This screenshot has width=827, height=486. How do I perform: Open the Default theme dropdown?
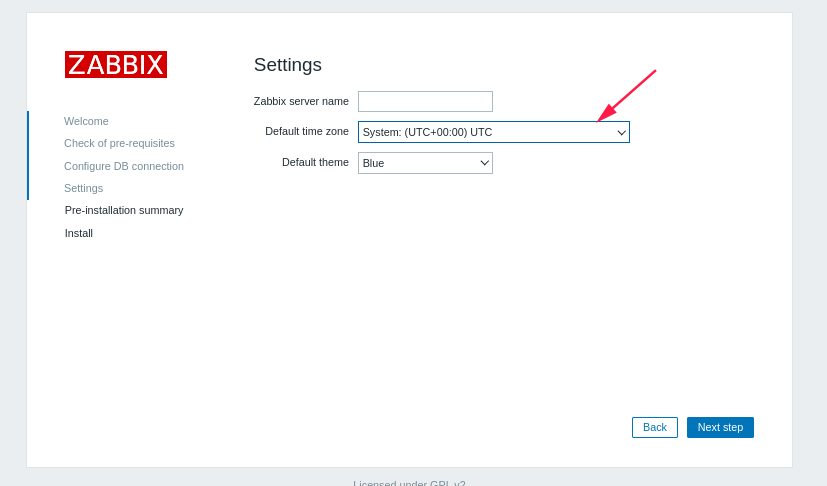pyautogui.click(x=425, y=163)
